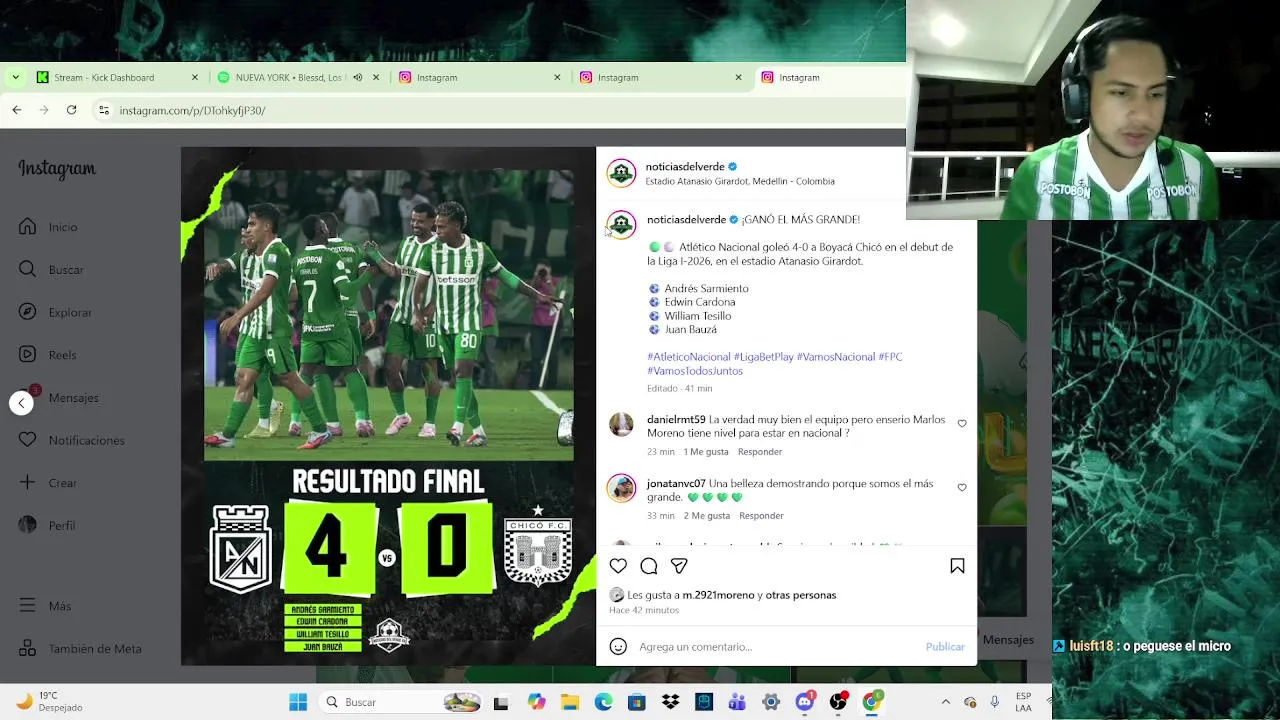The height and width of the screenshot is (720, 1280).
Task: Open Crear to make a new post
Action: coord(47,483)
